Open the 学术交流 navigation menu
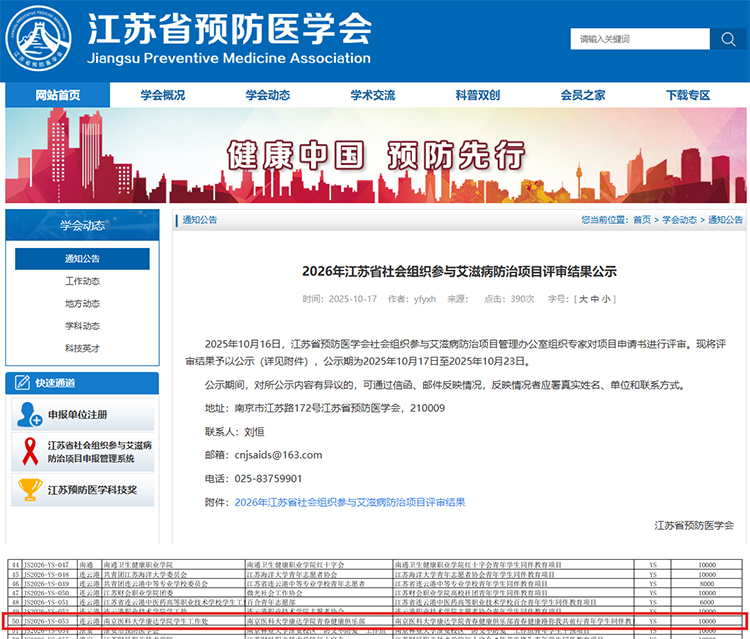 372,95
